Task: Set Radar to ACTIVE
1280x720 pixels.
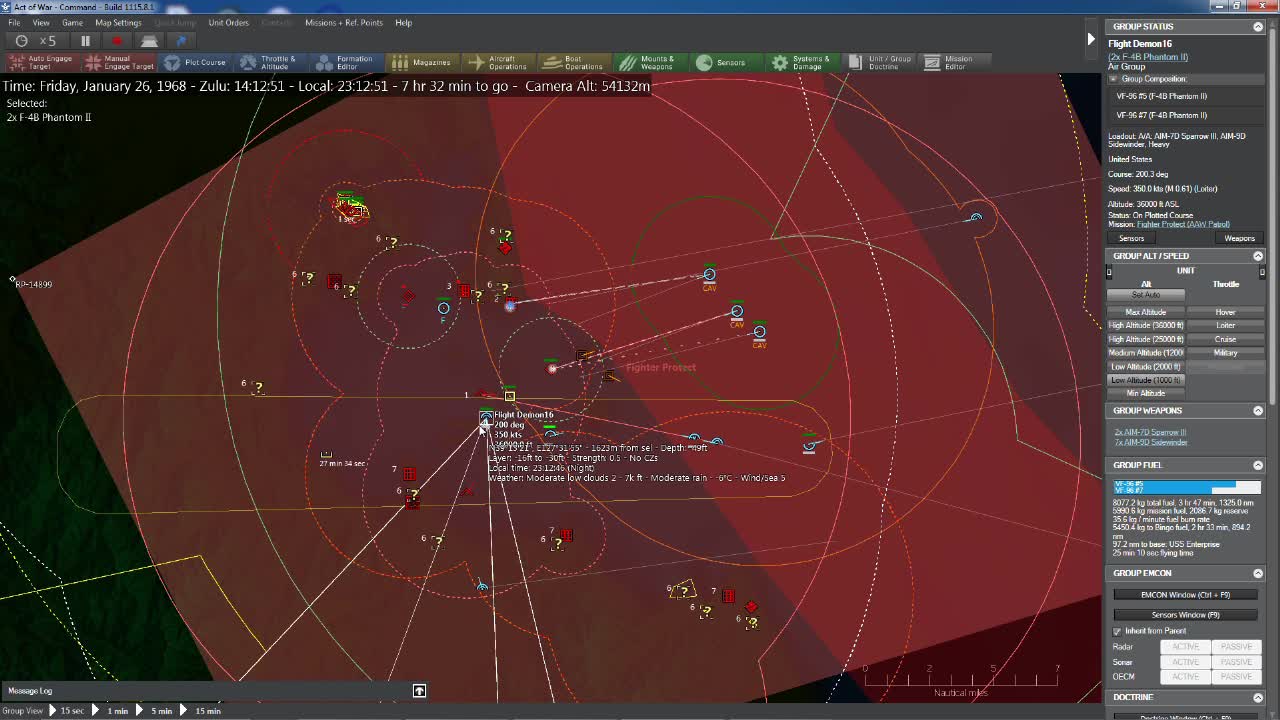Action: [x=1185, y=647]
